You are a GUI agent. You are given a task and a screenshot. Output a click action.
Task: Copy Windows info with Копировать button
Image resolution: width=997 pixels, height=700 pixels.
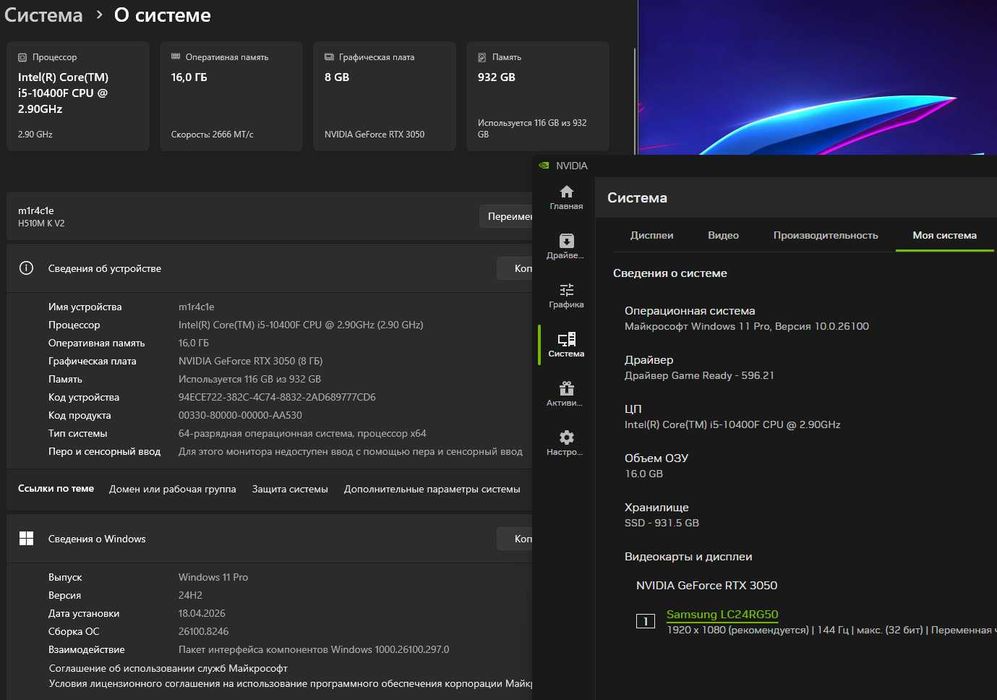pos(515,539)
